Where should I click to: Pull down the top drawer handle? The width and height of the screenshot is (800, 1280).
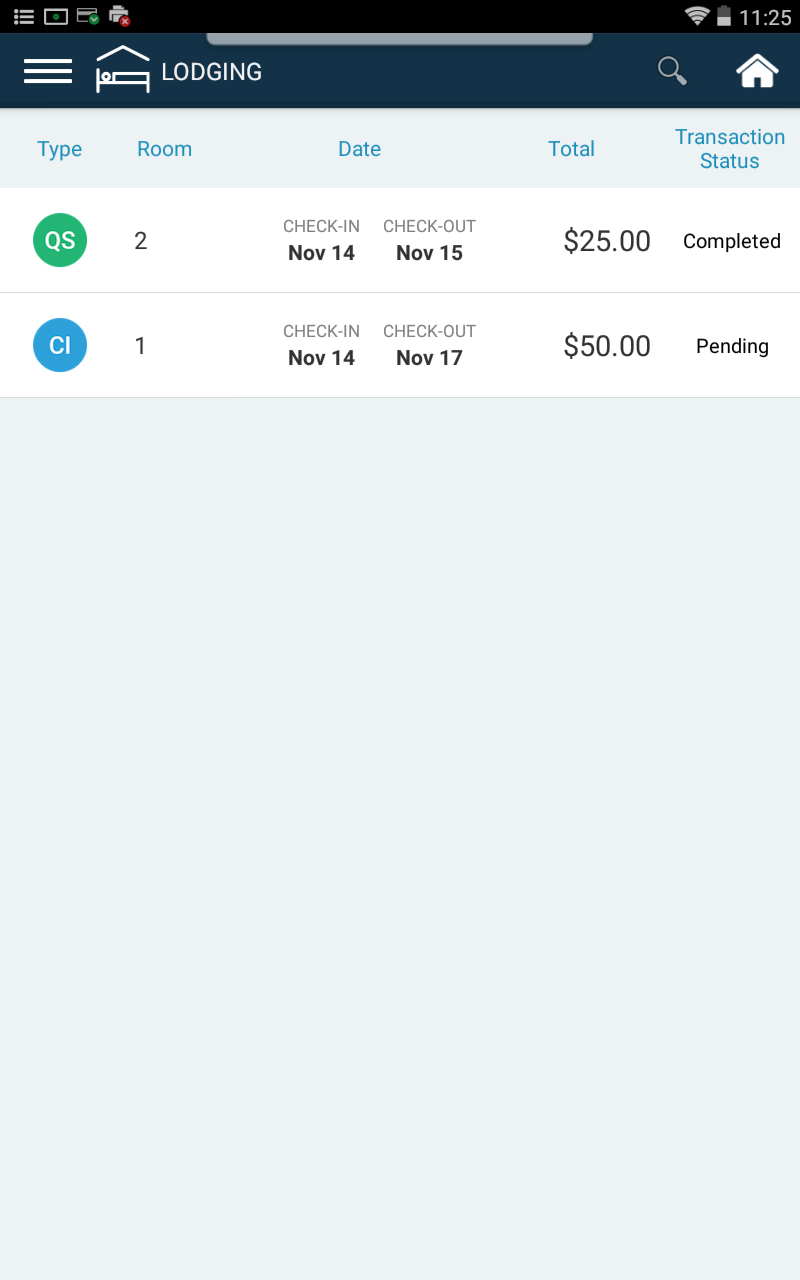pyautogui.click(x=400, y=39)
